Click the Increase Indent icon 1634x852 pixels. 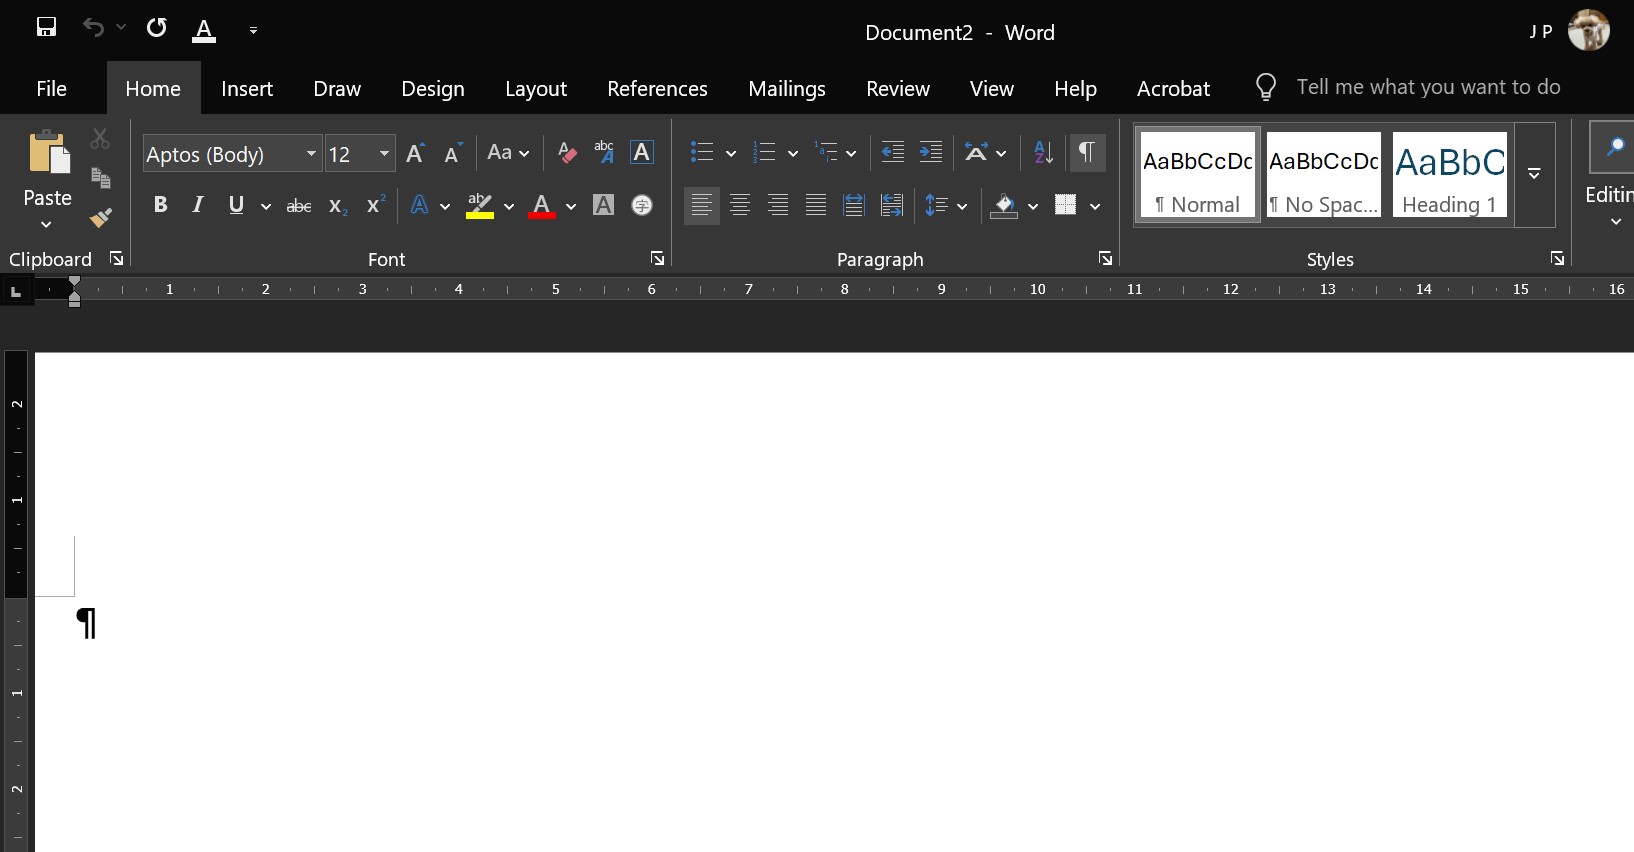coord(931,152)
